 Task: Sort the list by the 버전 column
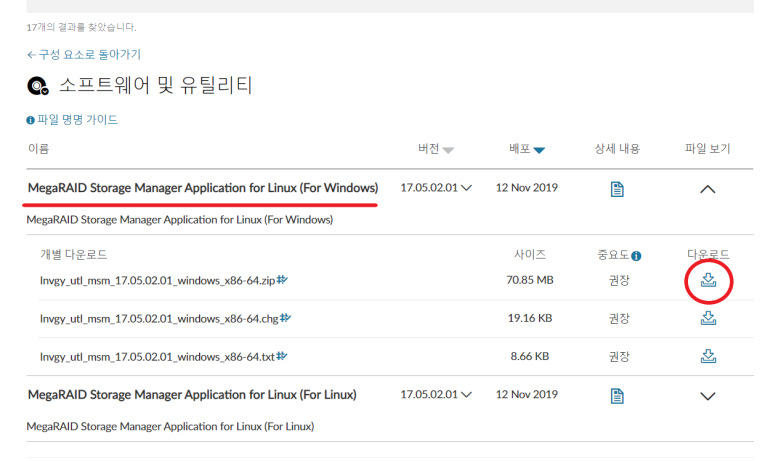[436, 149]
